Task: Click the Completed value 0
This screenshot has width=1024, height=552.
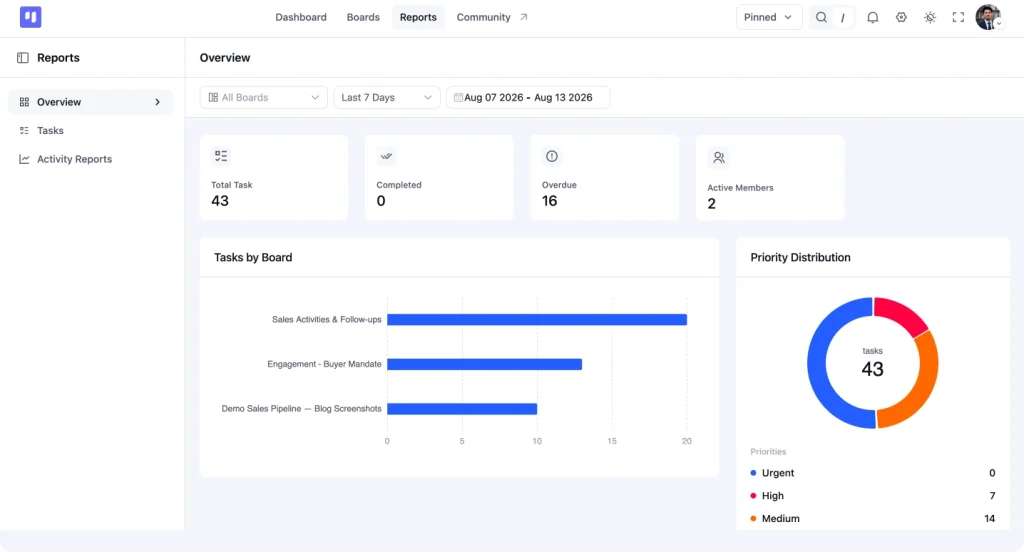Action: 381,201
